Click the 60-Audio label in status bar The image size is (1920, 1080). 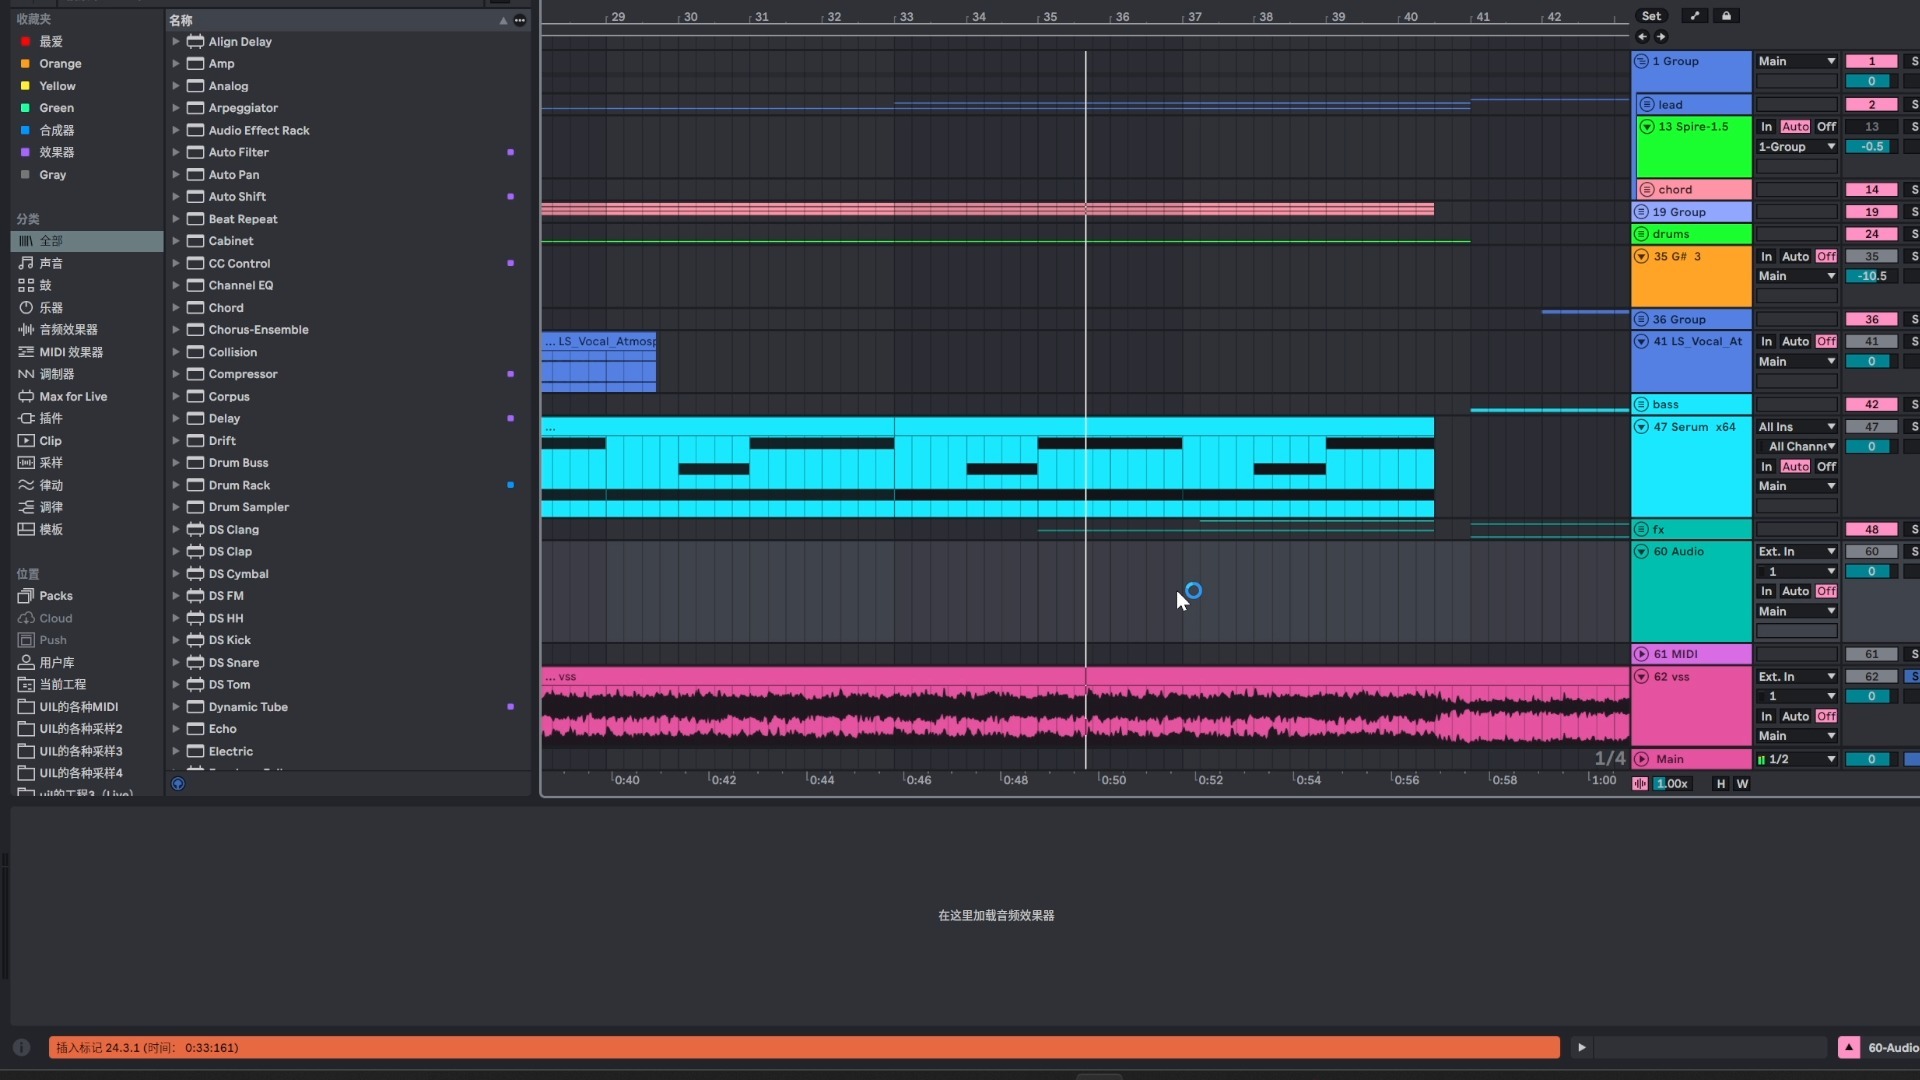1893,1048
